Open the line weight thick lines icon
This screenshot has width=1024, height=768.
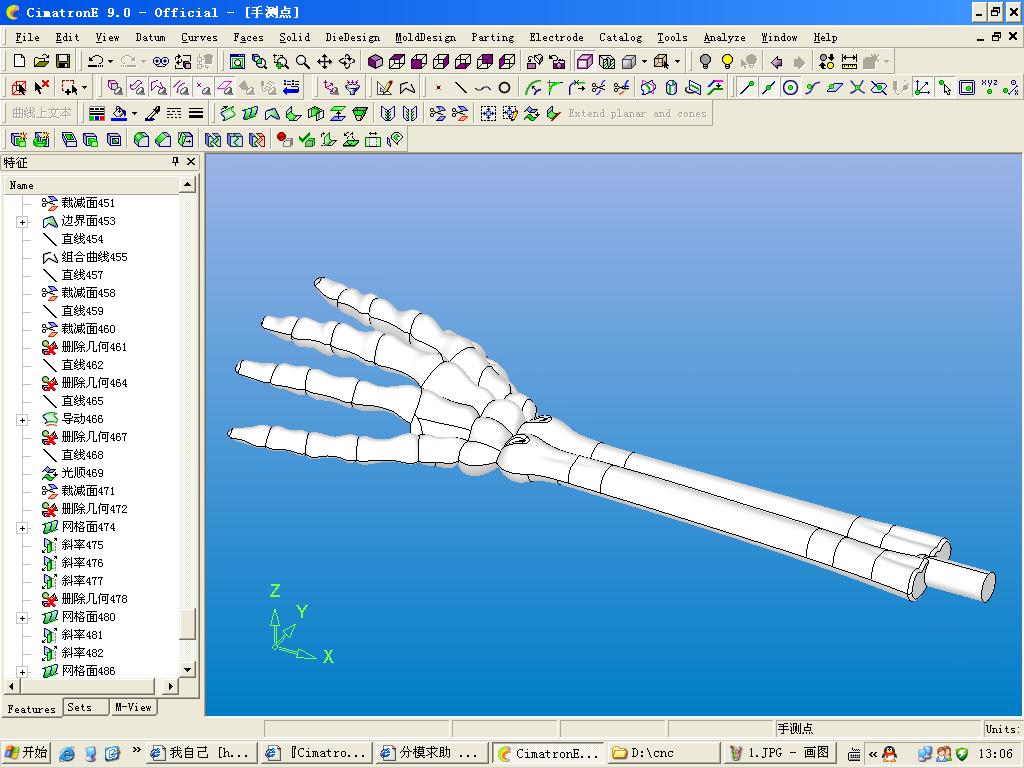[x=196, y=114]
